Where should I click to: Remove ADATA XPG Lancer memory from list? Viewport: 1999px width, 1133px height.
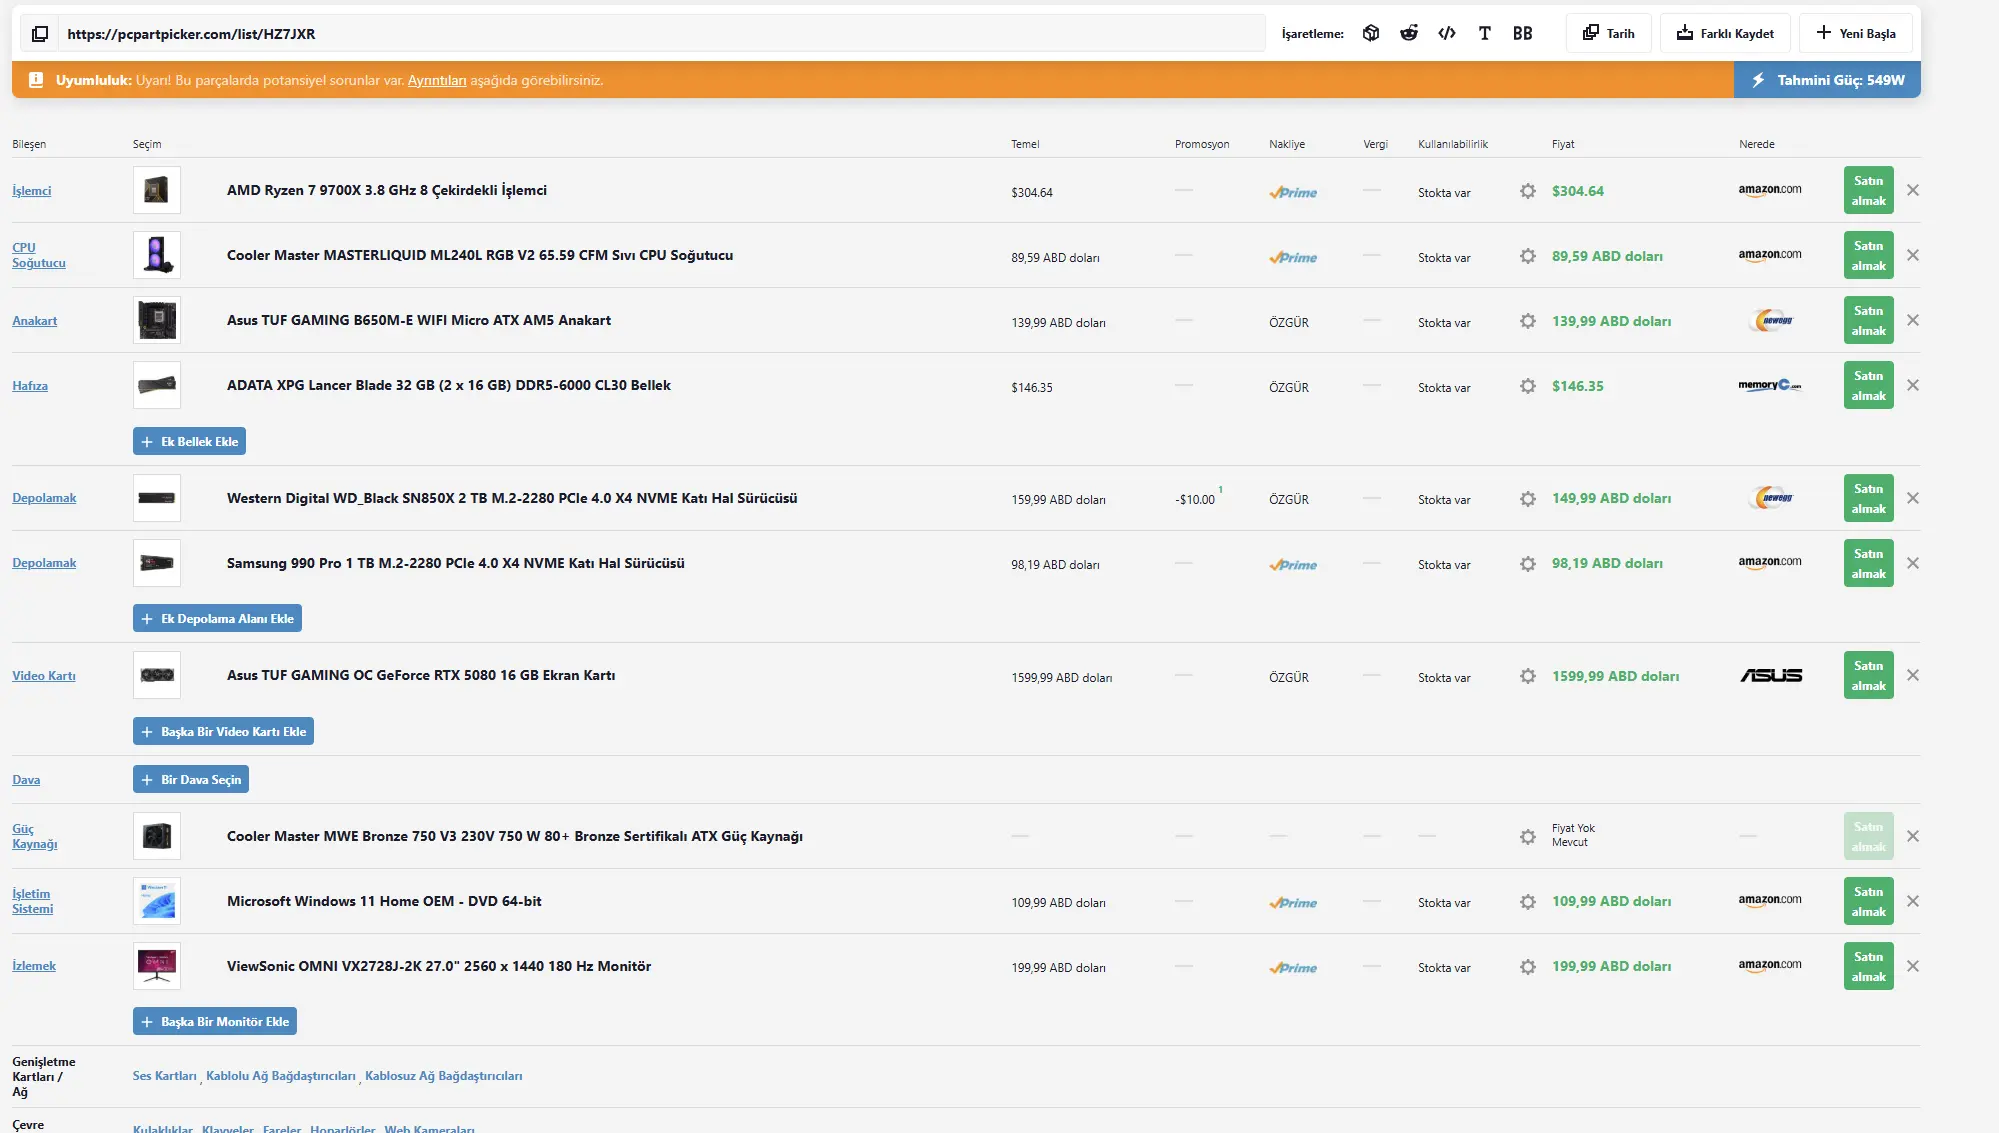pyautogui.click(x=1913, y=385)
